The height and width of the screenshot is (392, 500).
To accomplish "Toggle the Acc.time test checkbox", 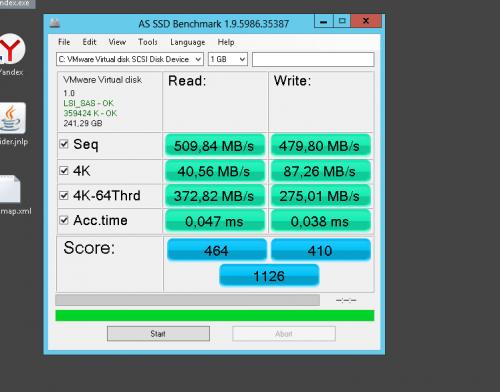I will click(x=64, y=220).
